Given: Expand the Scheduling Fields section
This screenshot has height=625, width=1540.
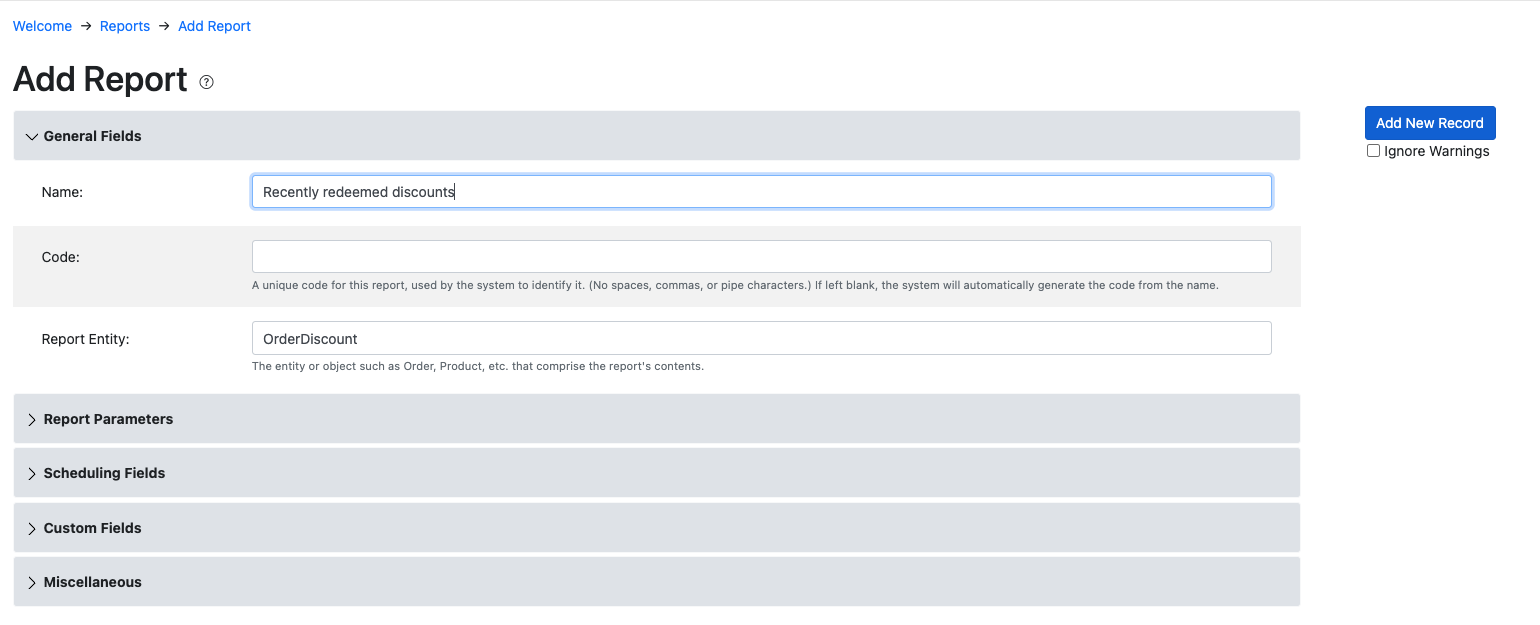Looking at the screenshot, I should 656,473.
